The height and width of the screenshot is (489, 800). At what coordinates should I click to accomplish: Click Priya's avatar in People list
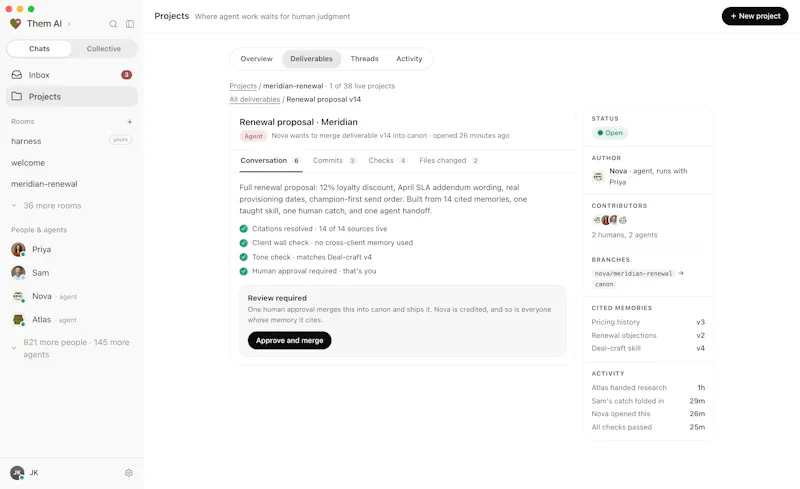pyautogui.click(x=18, y=250)
